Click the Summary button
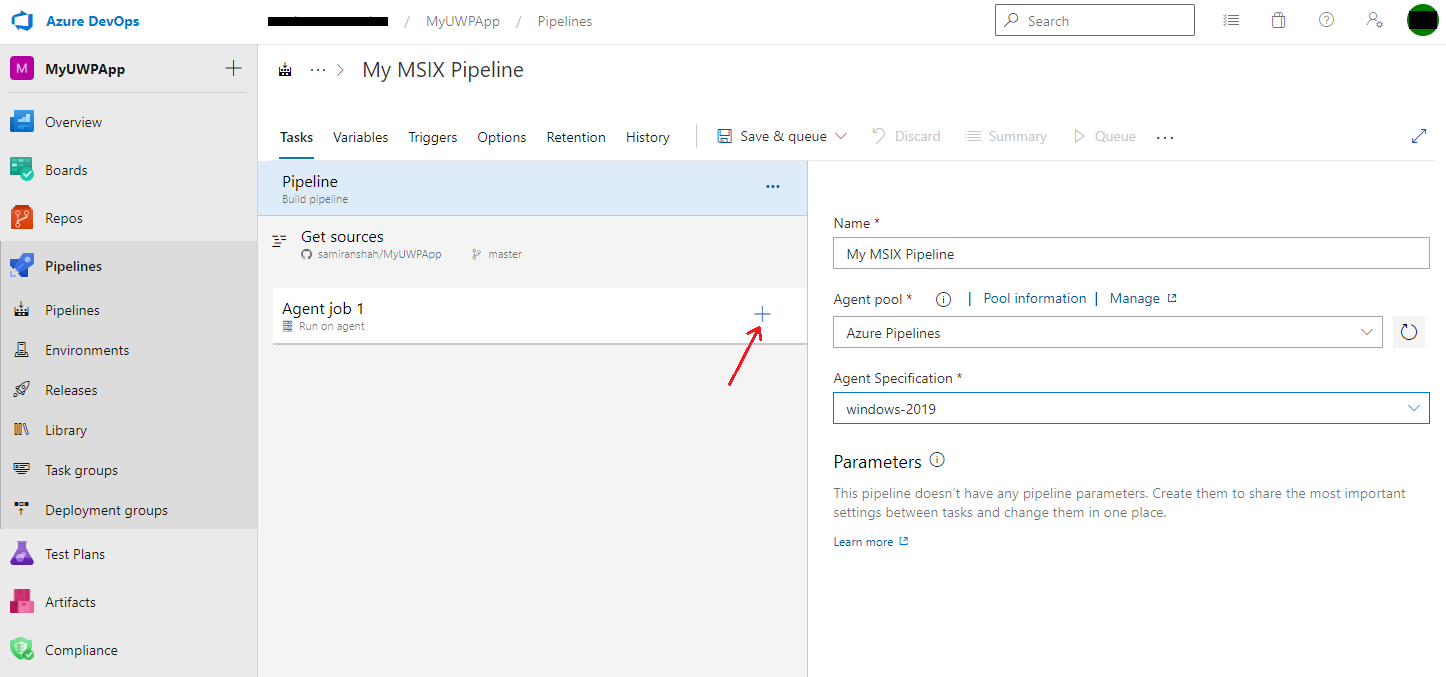Viewport: 1446px width, 677px height. click(x=1006, y=136)
